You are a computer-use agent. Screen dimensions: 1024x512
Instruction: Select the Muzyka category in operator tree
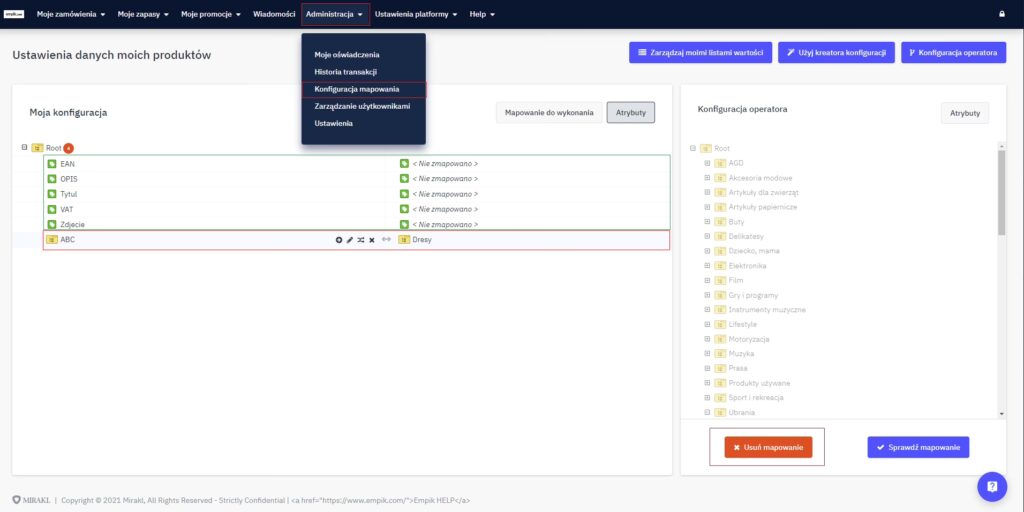click(x=741, y=354)
